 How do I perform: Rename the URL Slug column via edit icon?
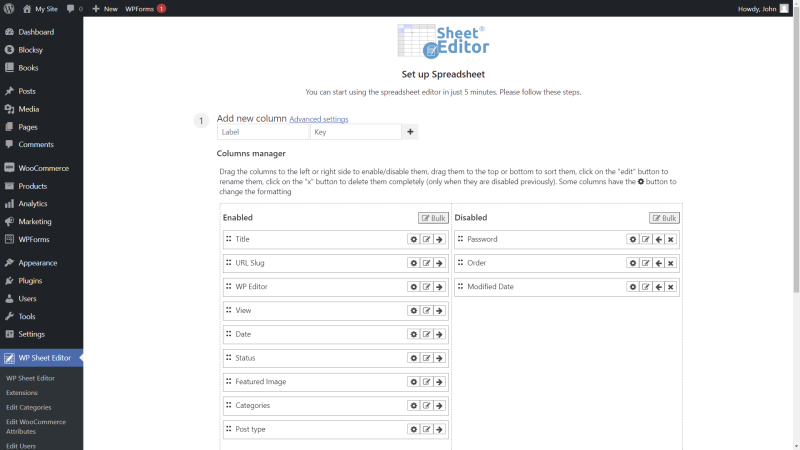coord(427,263)
